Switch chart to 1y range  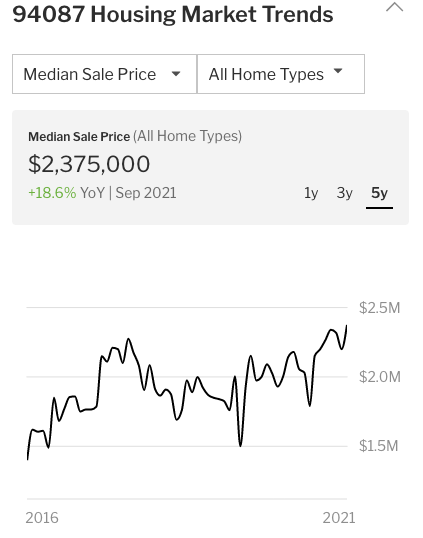[311, 193]
